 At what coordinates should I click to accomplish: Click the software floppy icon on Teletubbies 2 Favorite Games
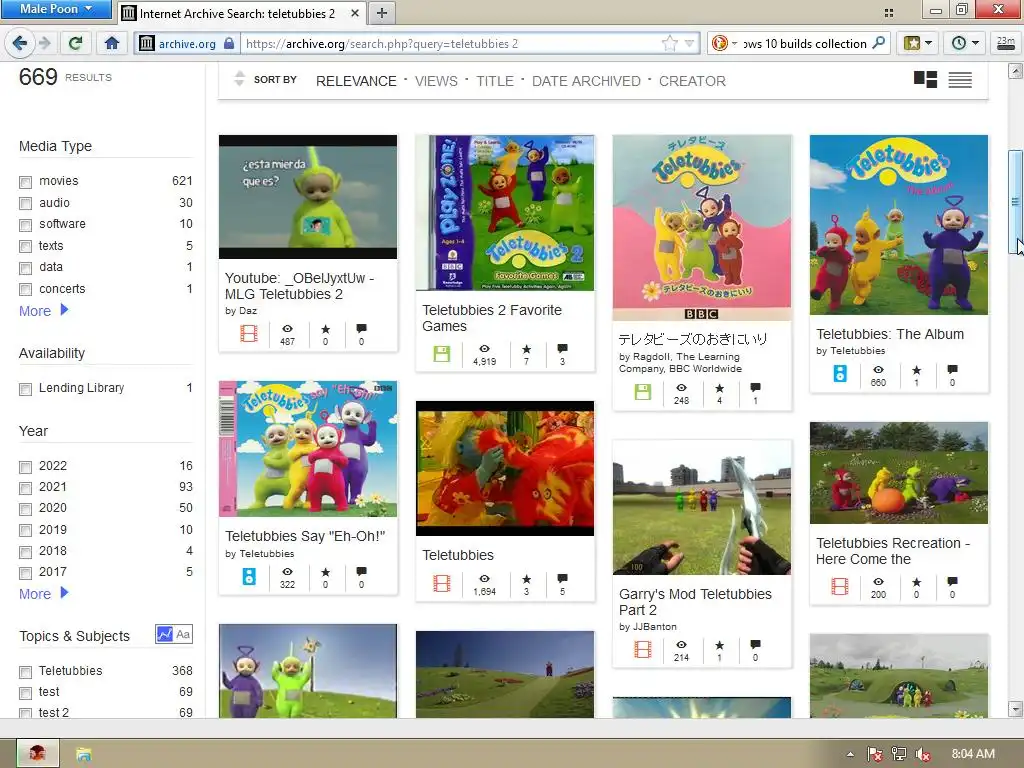coord(442,353)
